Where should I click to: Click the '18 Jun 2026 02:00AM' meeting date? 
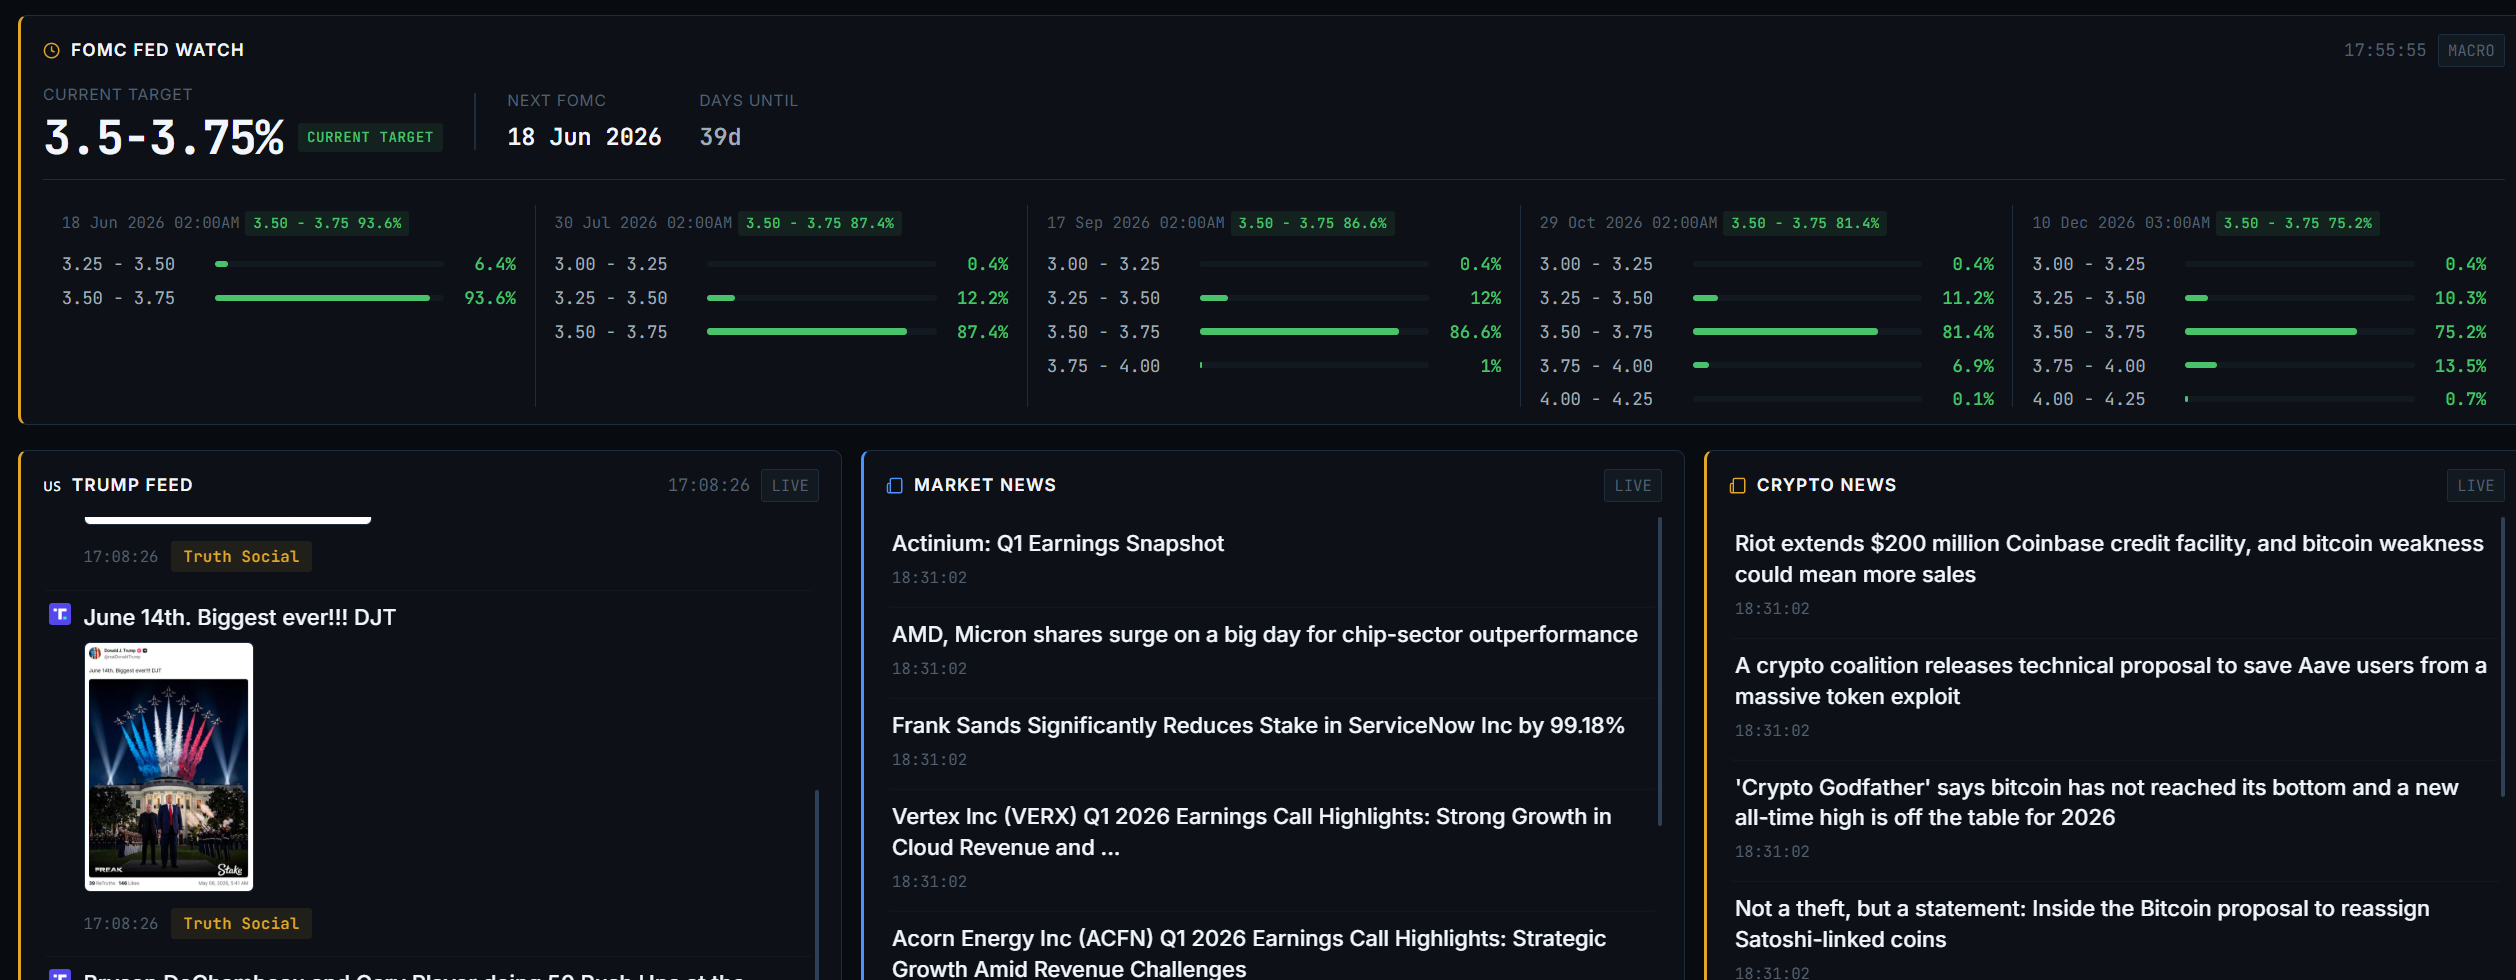point(151,223)
